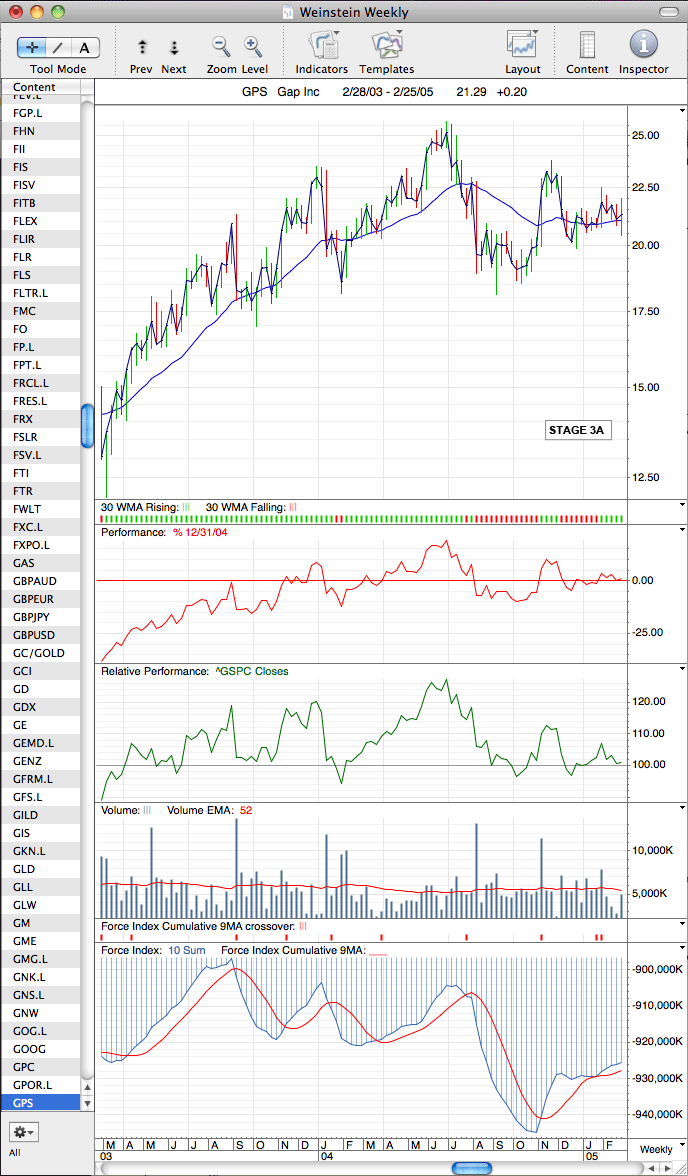Select GPOR.L in the symbol list
This screenshot has height=1176, width=688.
(41, 1084)
